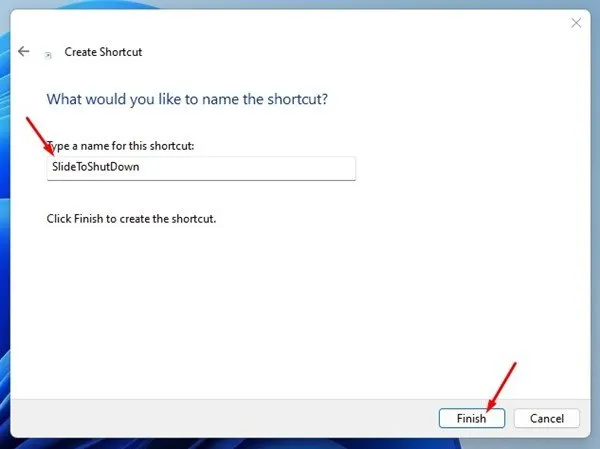Click the text "Click Finish to create the shortcut."
The width and height of the screenshot is (600, 449).
[131, 219]
